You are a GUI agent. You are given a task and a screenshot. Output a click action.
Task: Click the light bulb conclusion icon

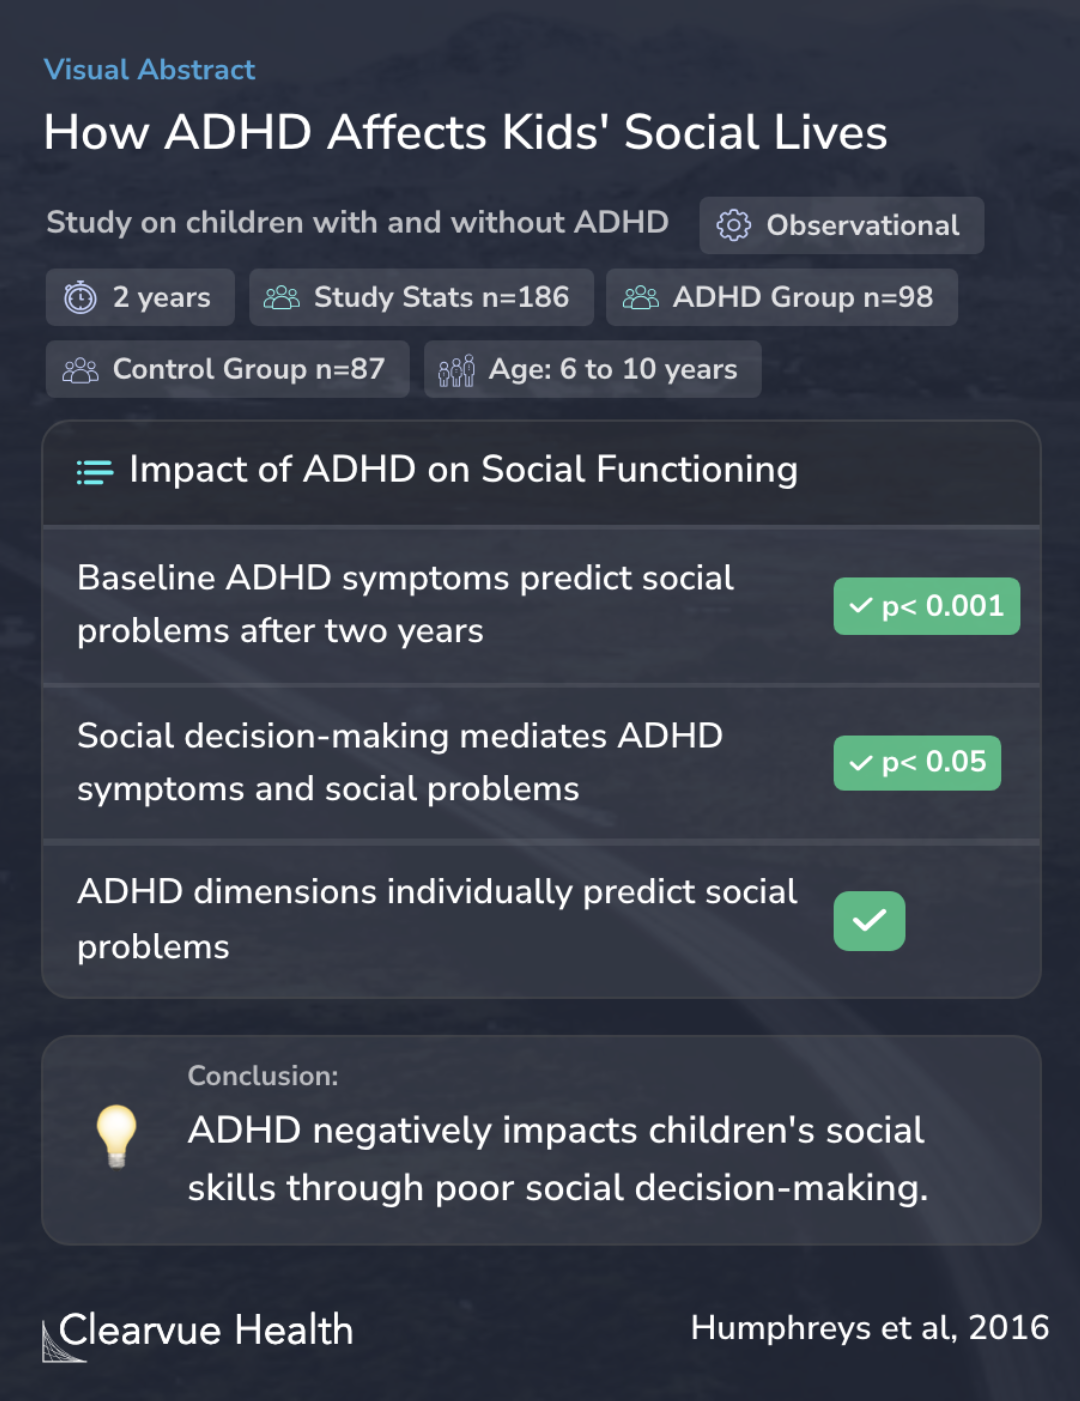(116, 1135)
